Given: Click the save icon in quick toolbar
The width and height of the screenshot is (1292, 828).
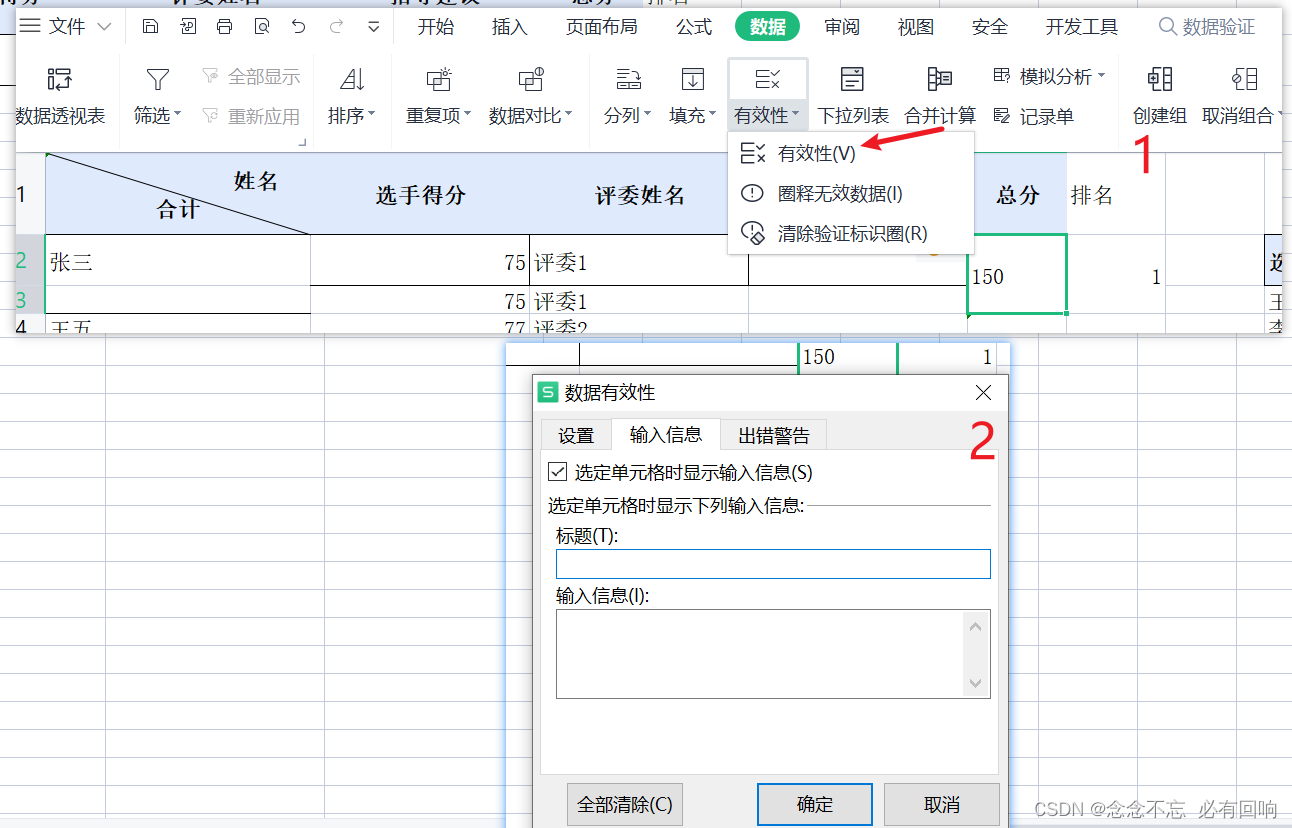Looking at the screenshot, I should 150,27.
